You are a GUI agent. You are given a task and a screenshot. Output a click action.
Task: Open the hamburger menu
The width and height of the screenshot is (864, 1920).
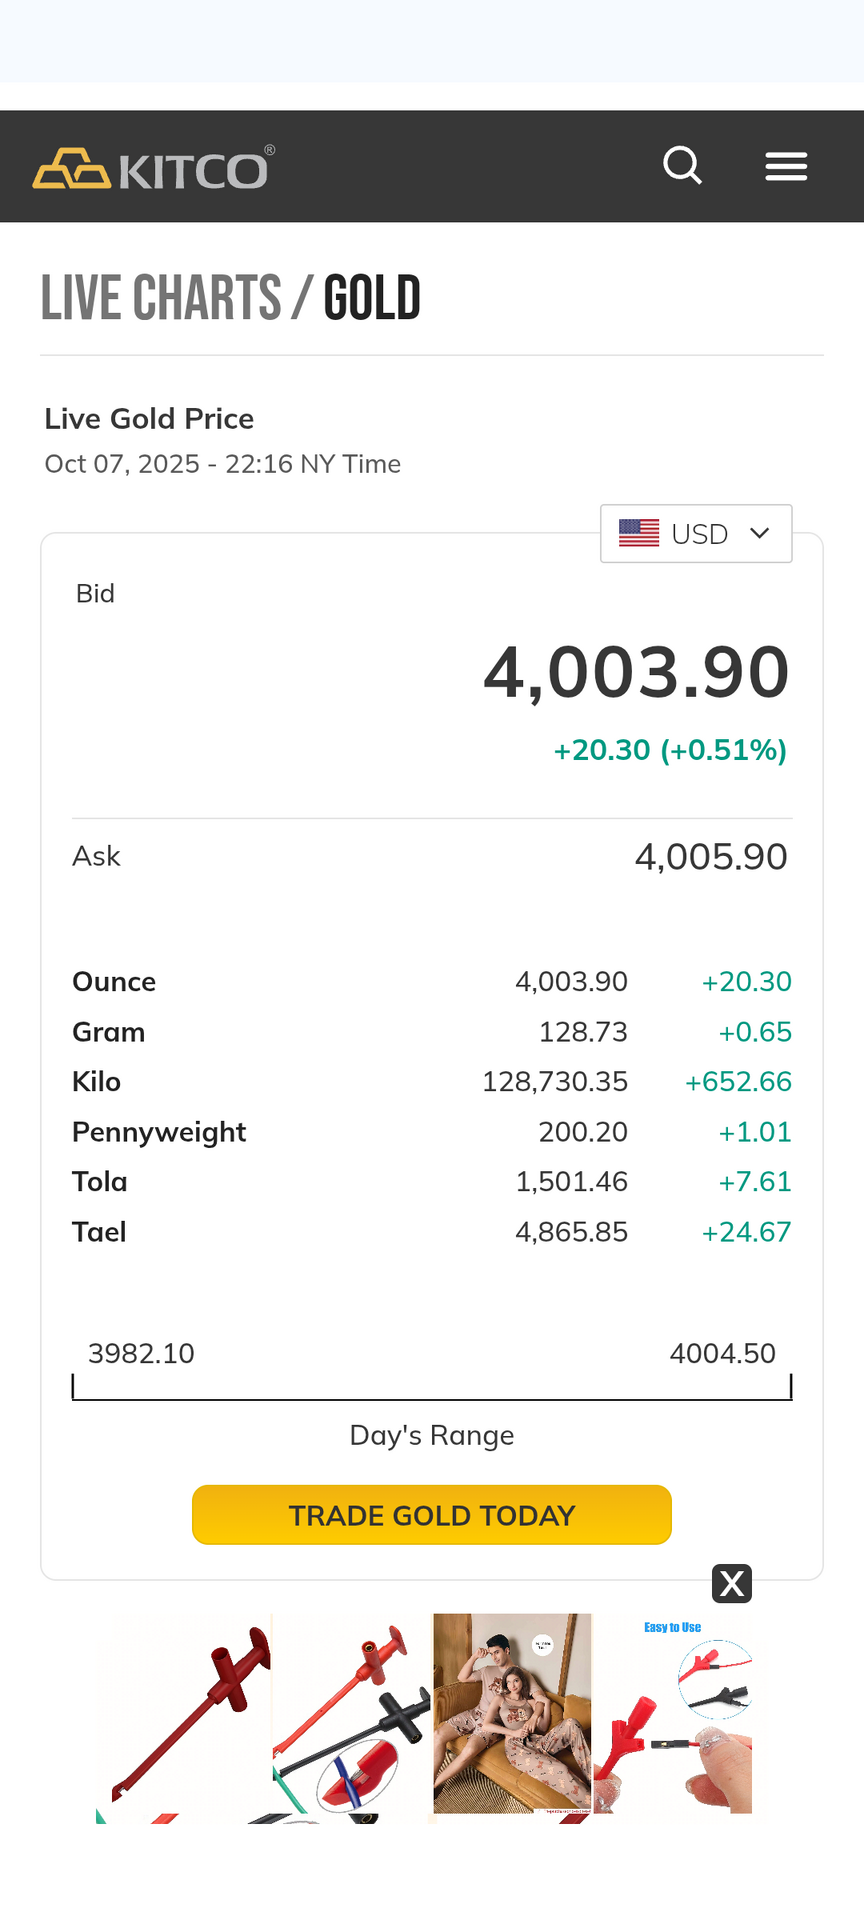click(x=786, y=166)
